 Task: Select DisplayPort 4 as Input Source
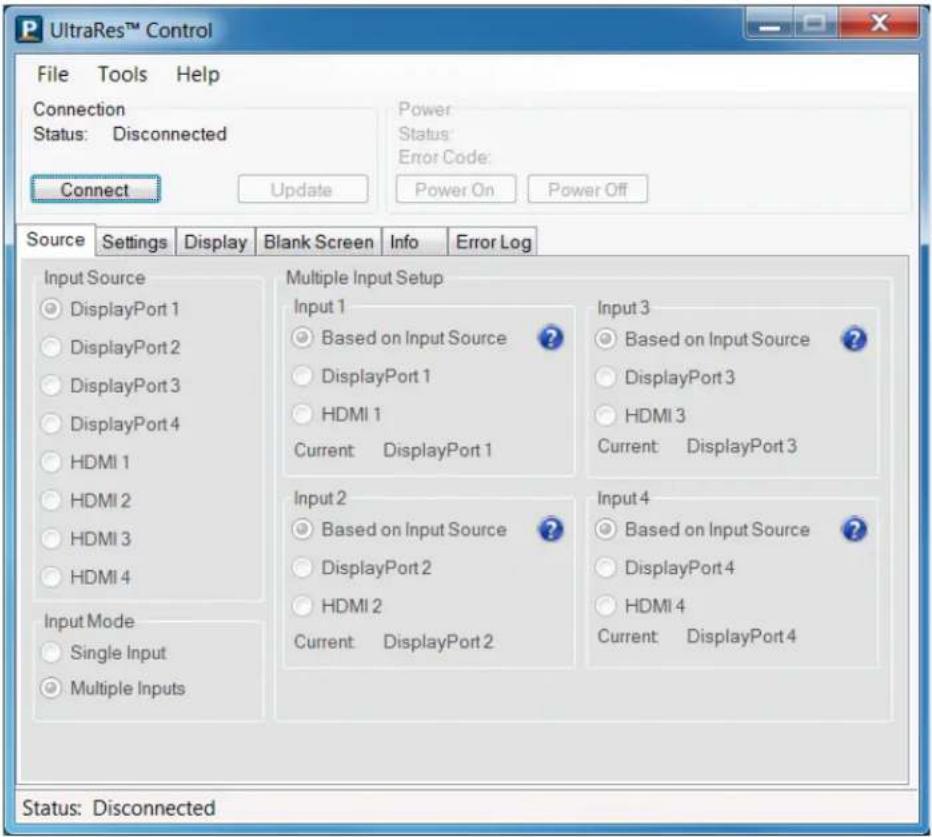click(51, 424)
